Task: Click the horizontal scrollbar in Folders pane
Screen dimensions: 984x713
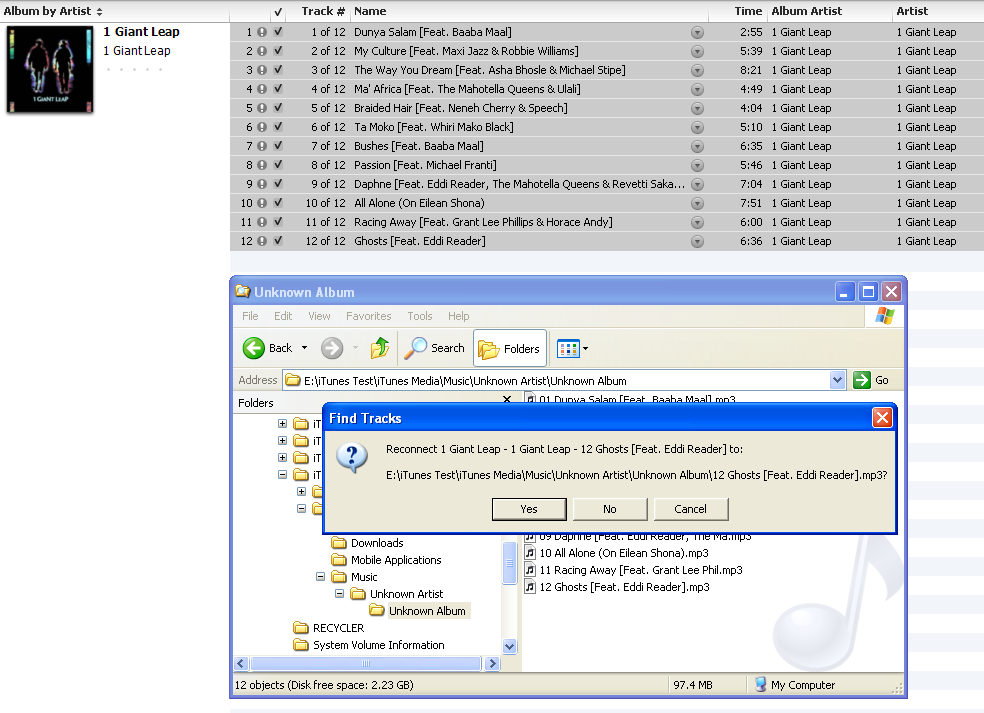Action: click(366, 663)
